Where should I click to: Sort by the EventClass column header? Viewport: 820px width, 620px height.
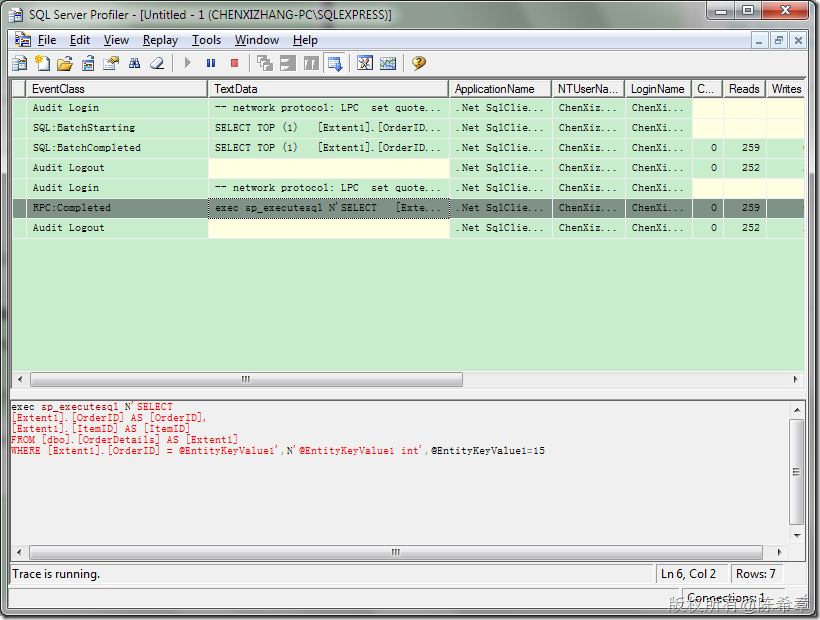click(x=117, y=89)
